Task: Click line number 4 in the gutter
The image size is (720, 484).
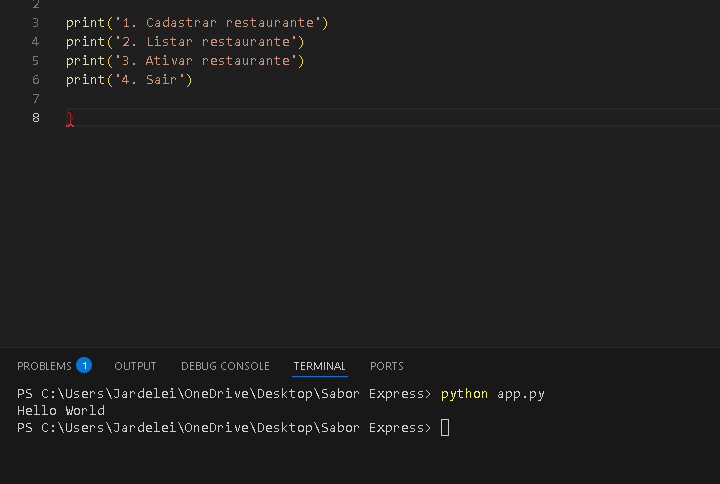Action: point(35,41)
